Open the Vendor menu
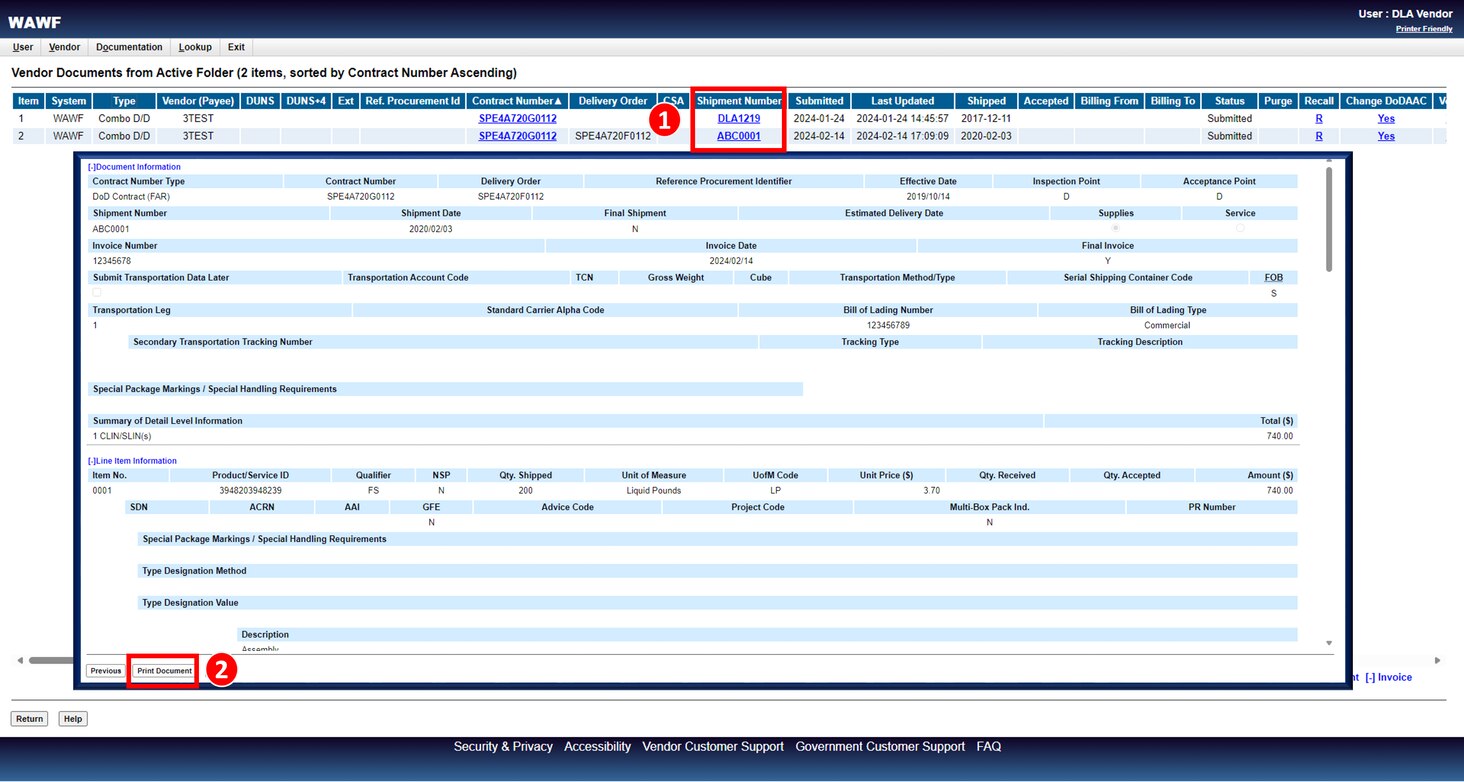The image size is (1464, 782). [65, 47]
